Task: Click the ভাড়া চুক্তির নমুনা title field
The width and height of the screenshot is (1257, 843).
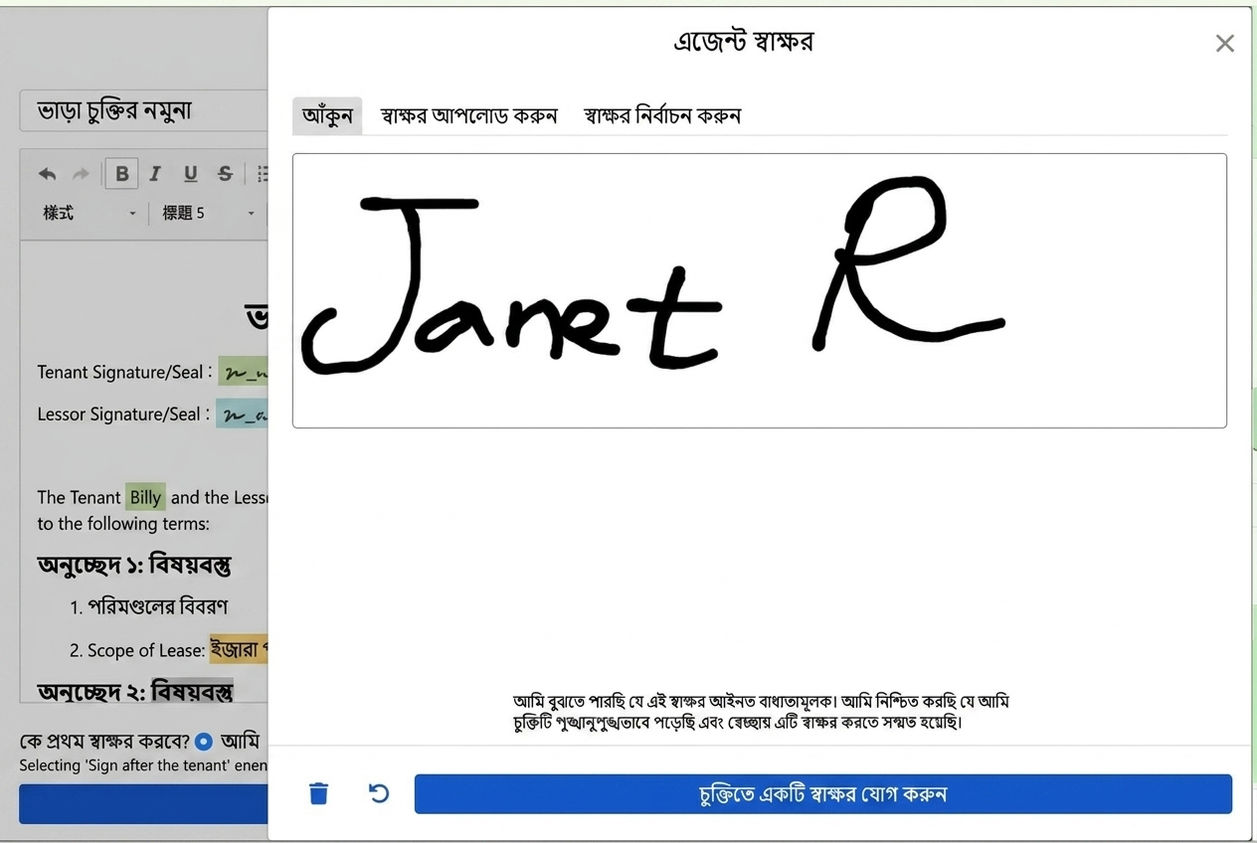Action: pyautogui.click(x=143, y=111)
